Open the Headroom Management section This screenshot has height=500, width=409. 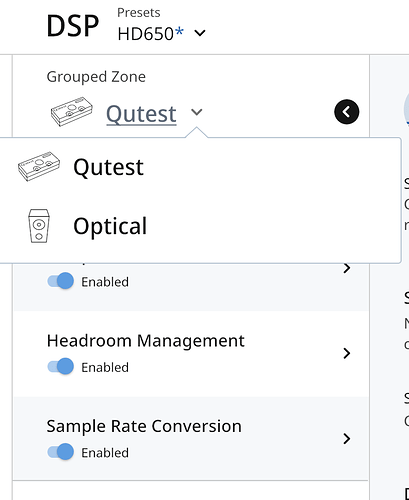pos(191,353)
